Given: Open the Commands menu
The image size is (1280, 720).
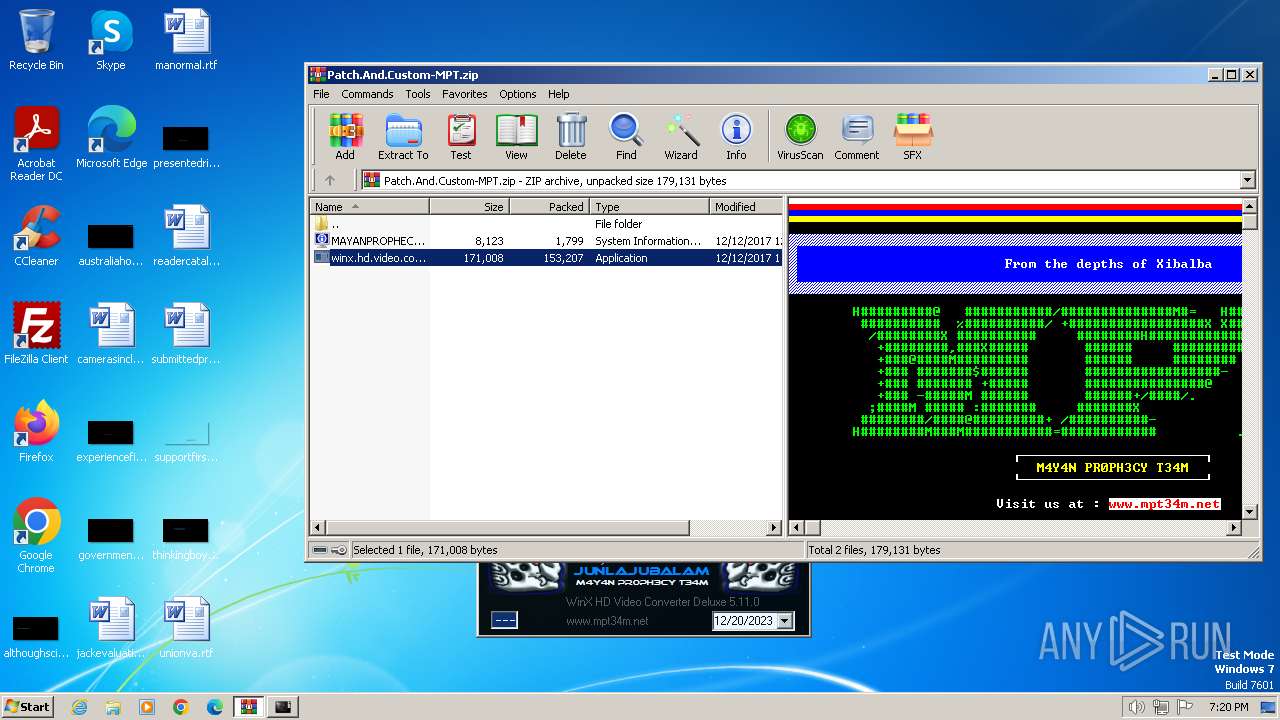Looking at the screenshot, I should (x=367, y=94).
